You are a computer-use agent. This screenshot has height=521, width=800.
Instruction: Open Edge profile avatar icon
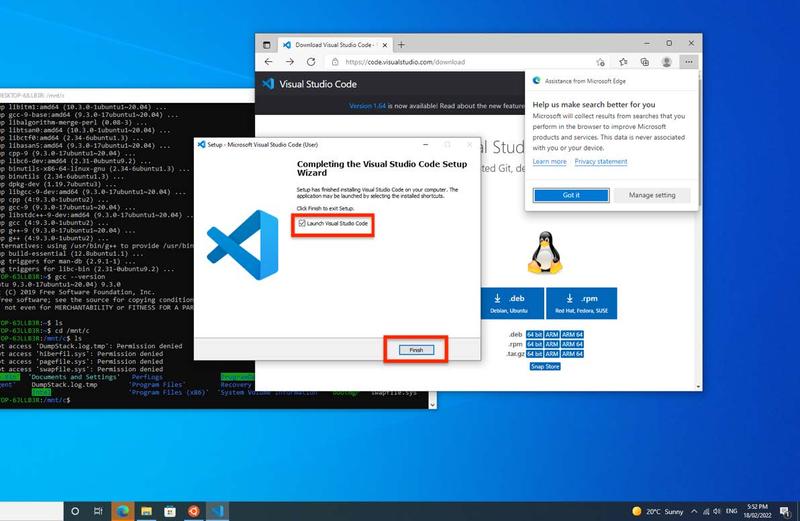pyautogui.click(x=666, y=62)
